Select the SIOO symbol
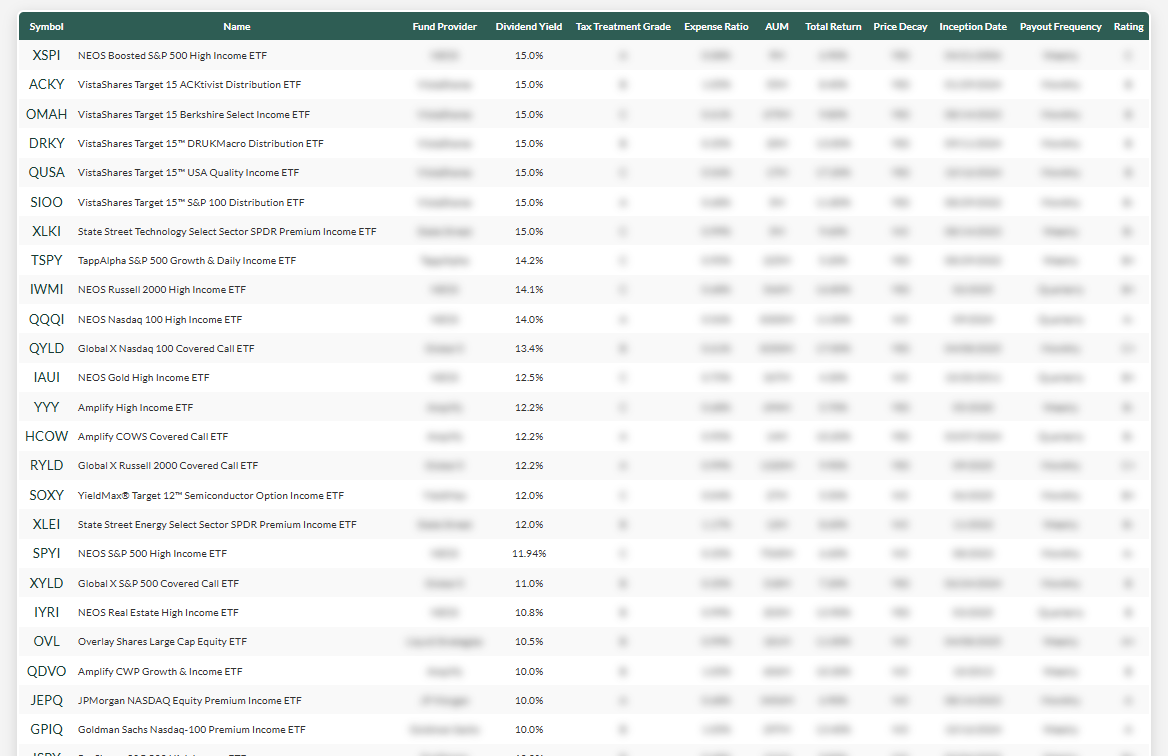The height and width of the screenshot is (756, 1168). point(46,203)
